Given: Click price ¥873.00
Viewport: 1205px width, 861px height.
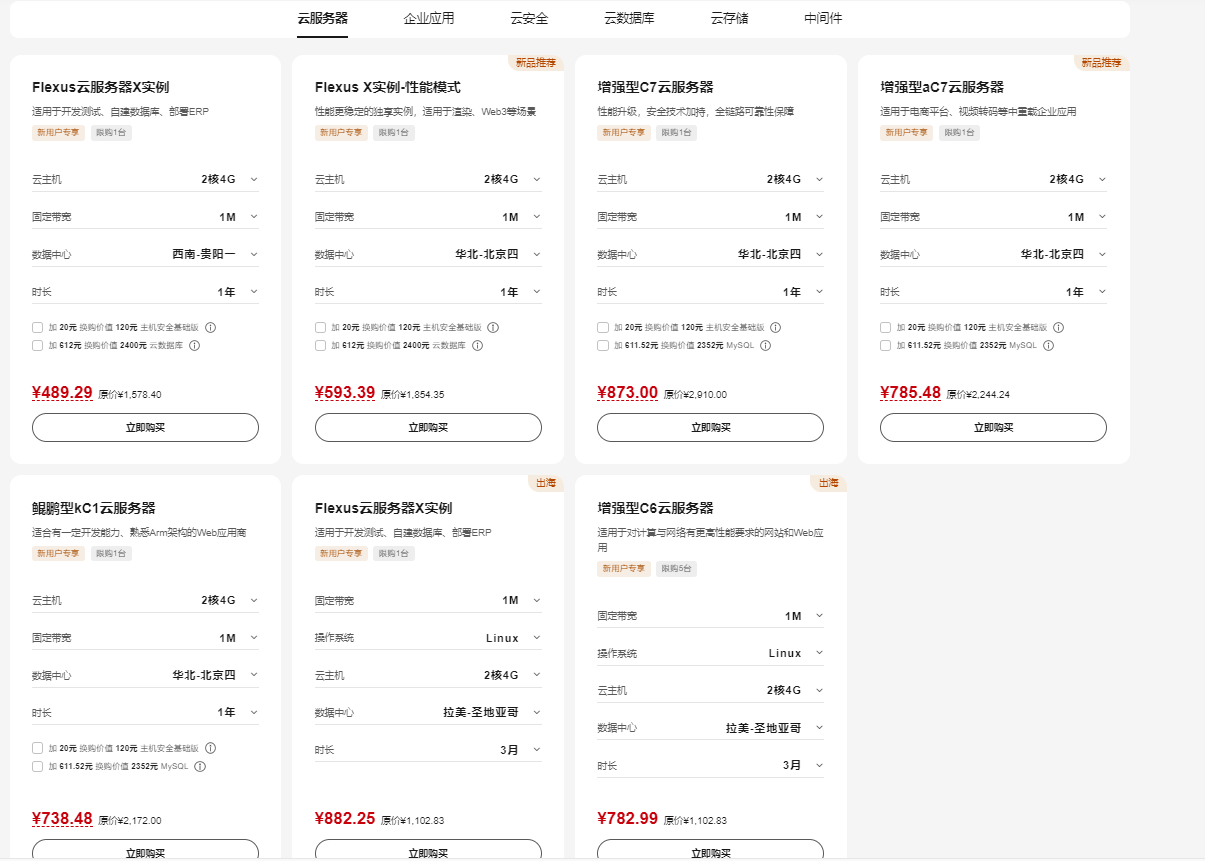Looking at the screenshot, I should (x=628, y=393).
